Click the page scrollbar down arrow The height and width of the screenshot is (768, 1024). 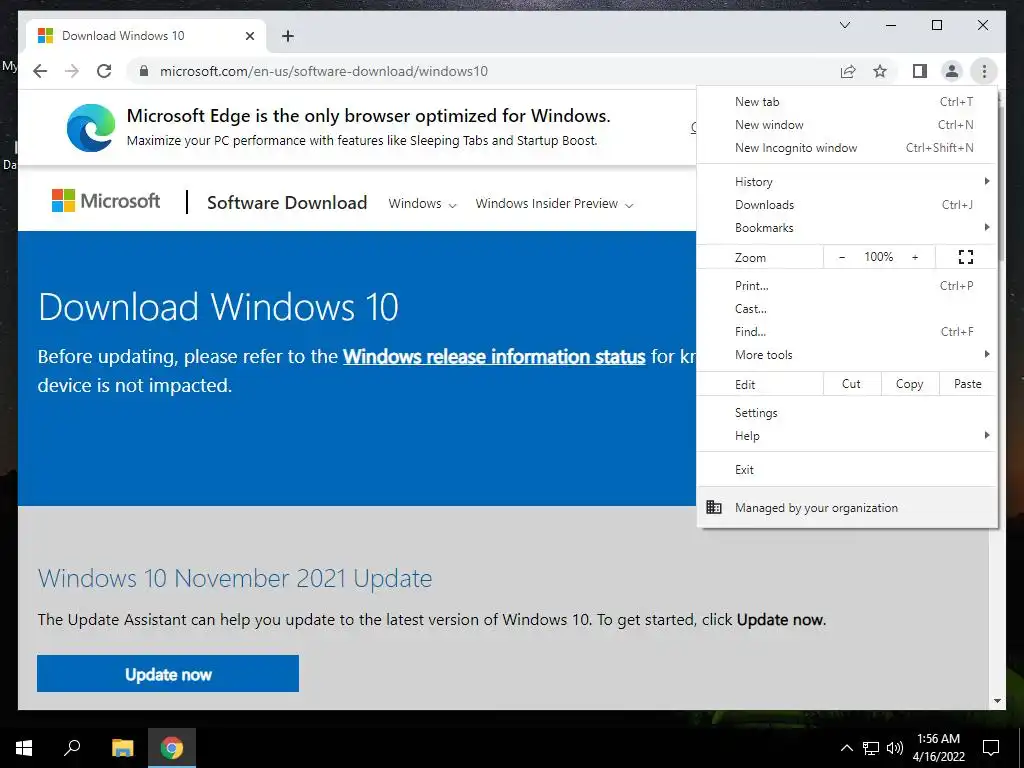pyautogui.click(x=997, y=701)
